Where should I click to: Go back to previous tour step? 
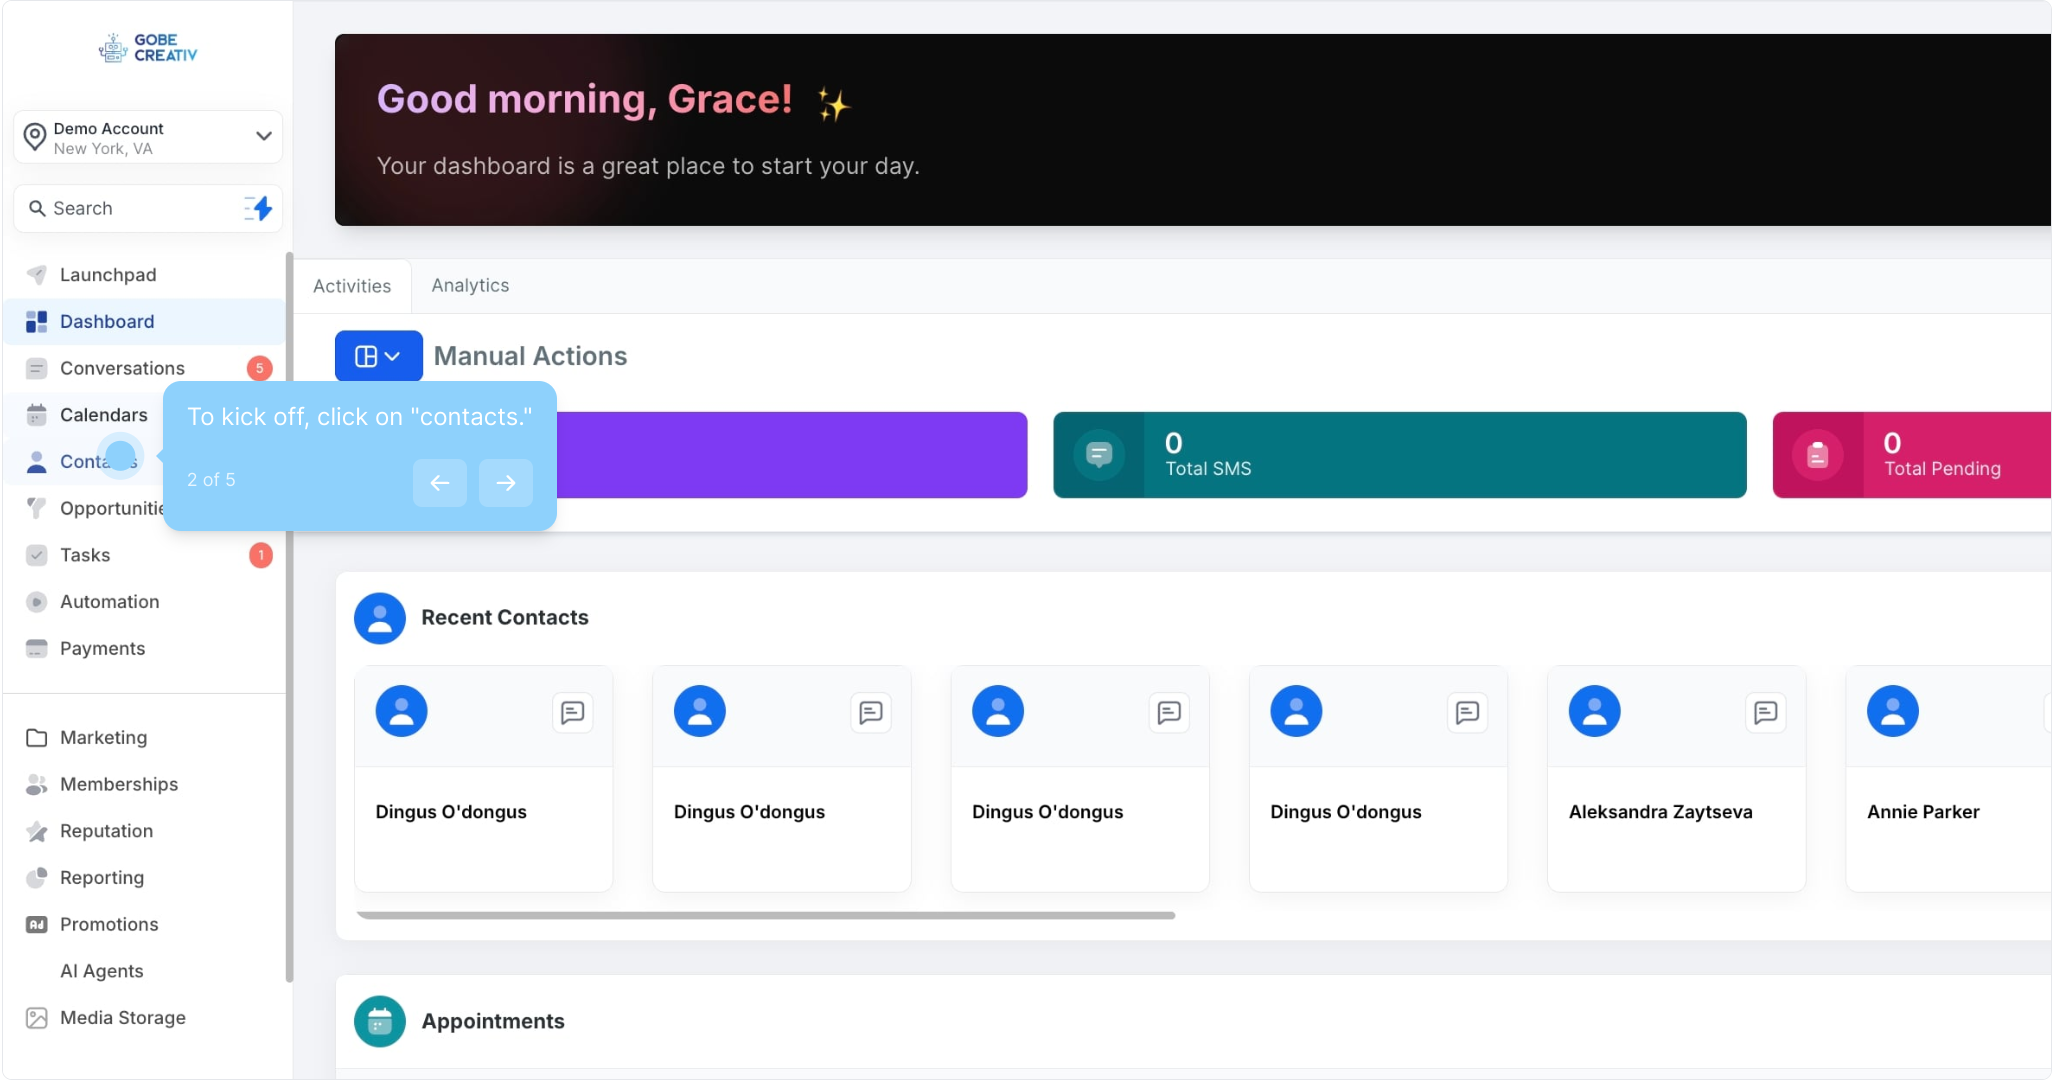coord(440,483)
